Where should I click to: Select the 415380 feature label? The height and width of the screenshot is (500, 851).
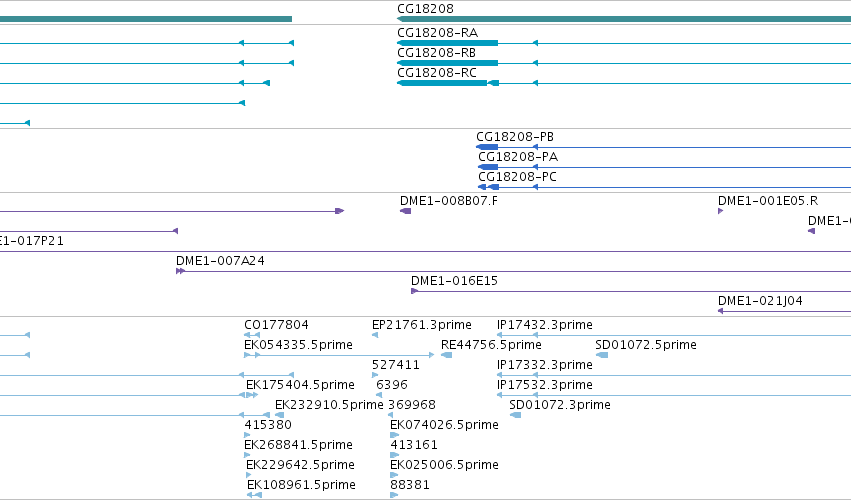[x=268, y=425]
